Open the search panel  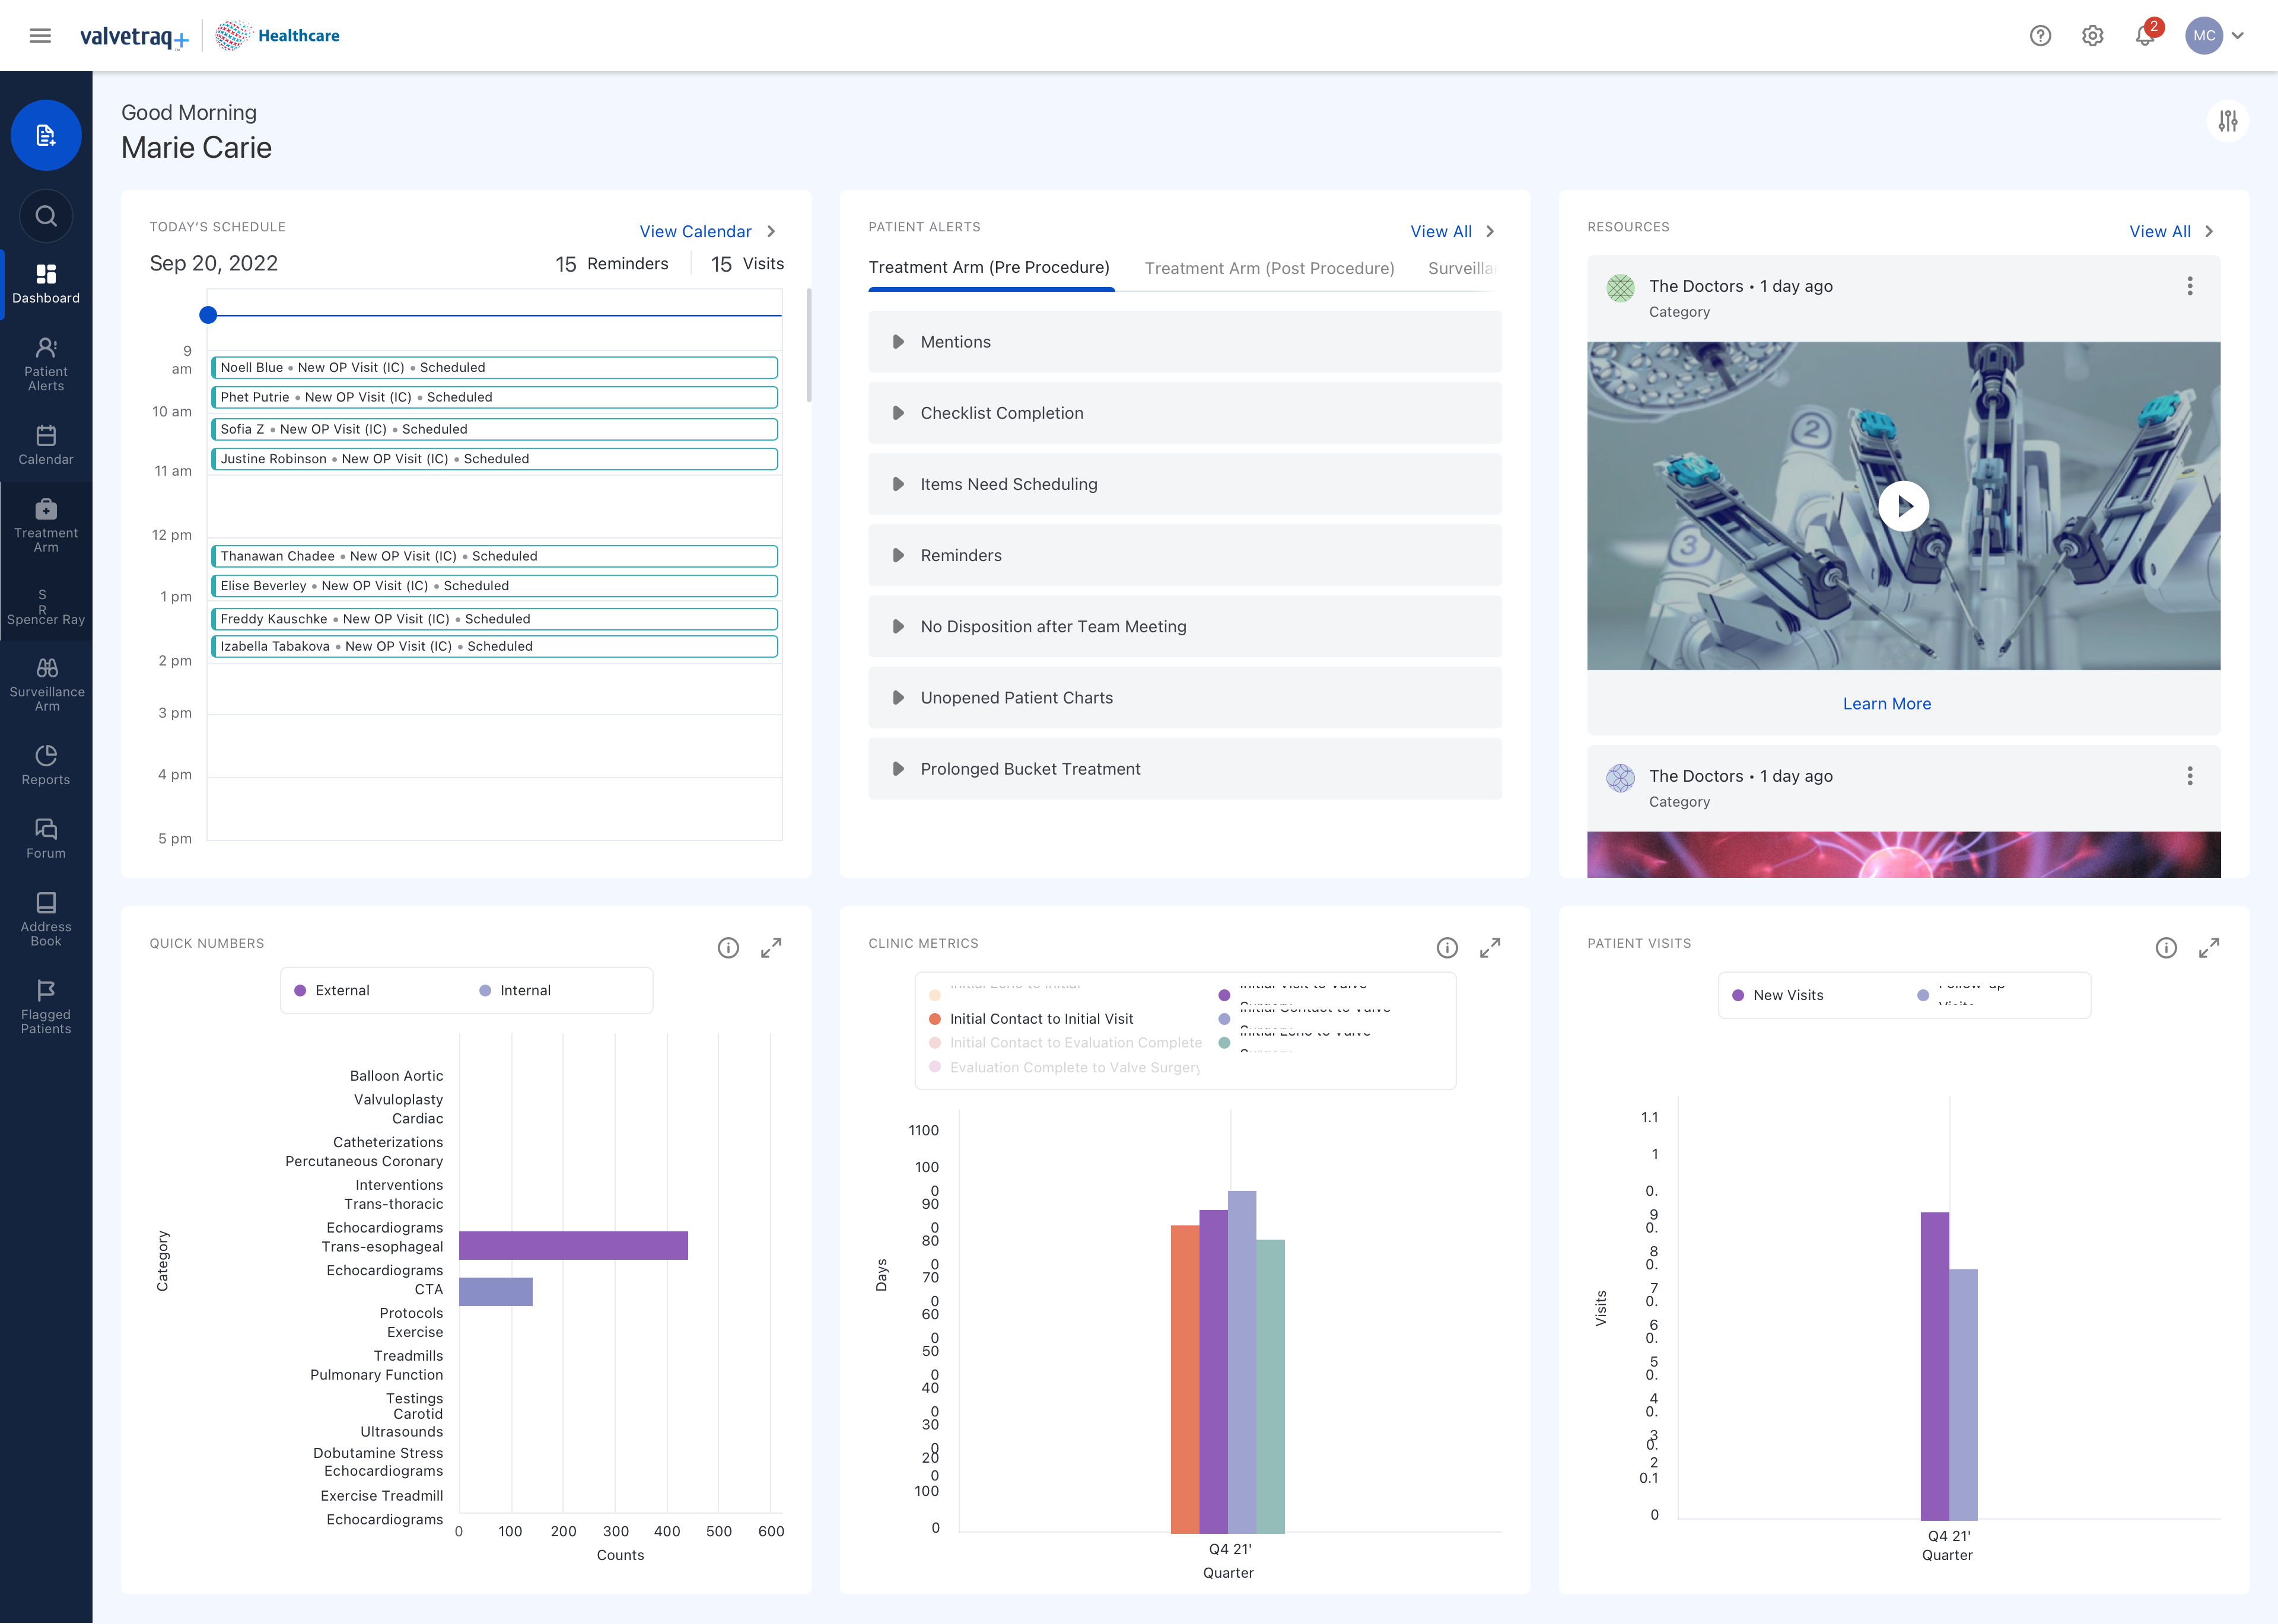(46, 216)
